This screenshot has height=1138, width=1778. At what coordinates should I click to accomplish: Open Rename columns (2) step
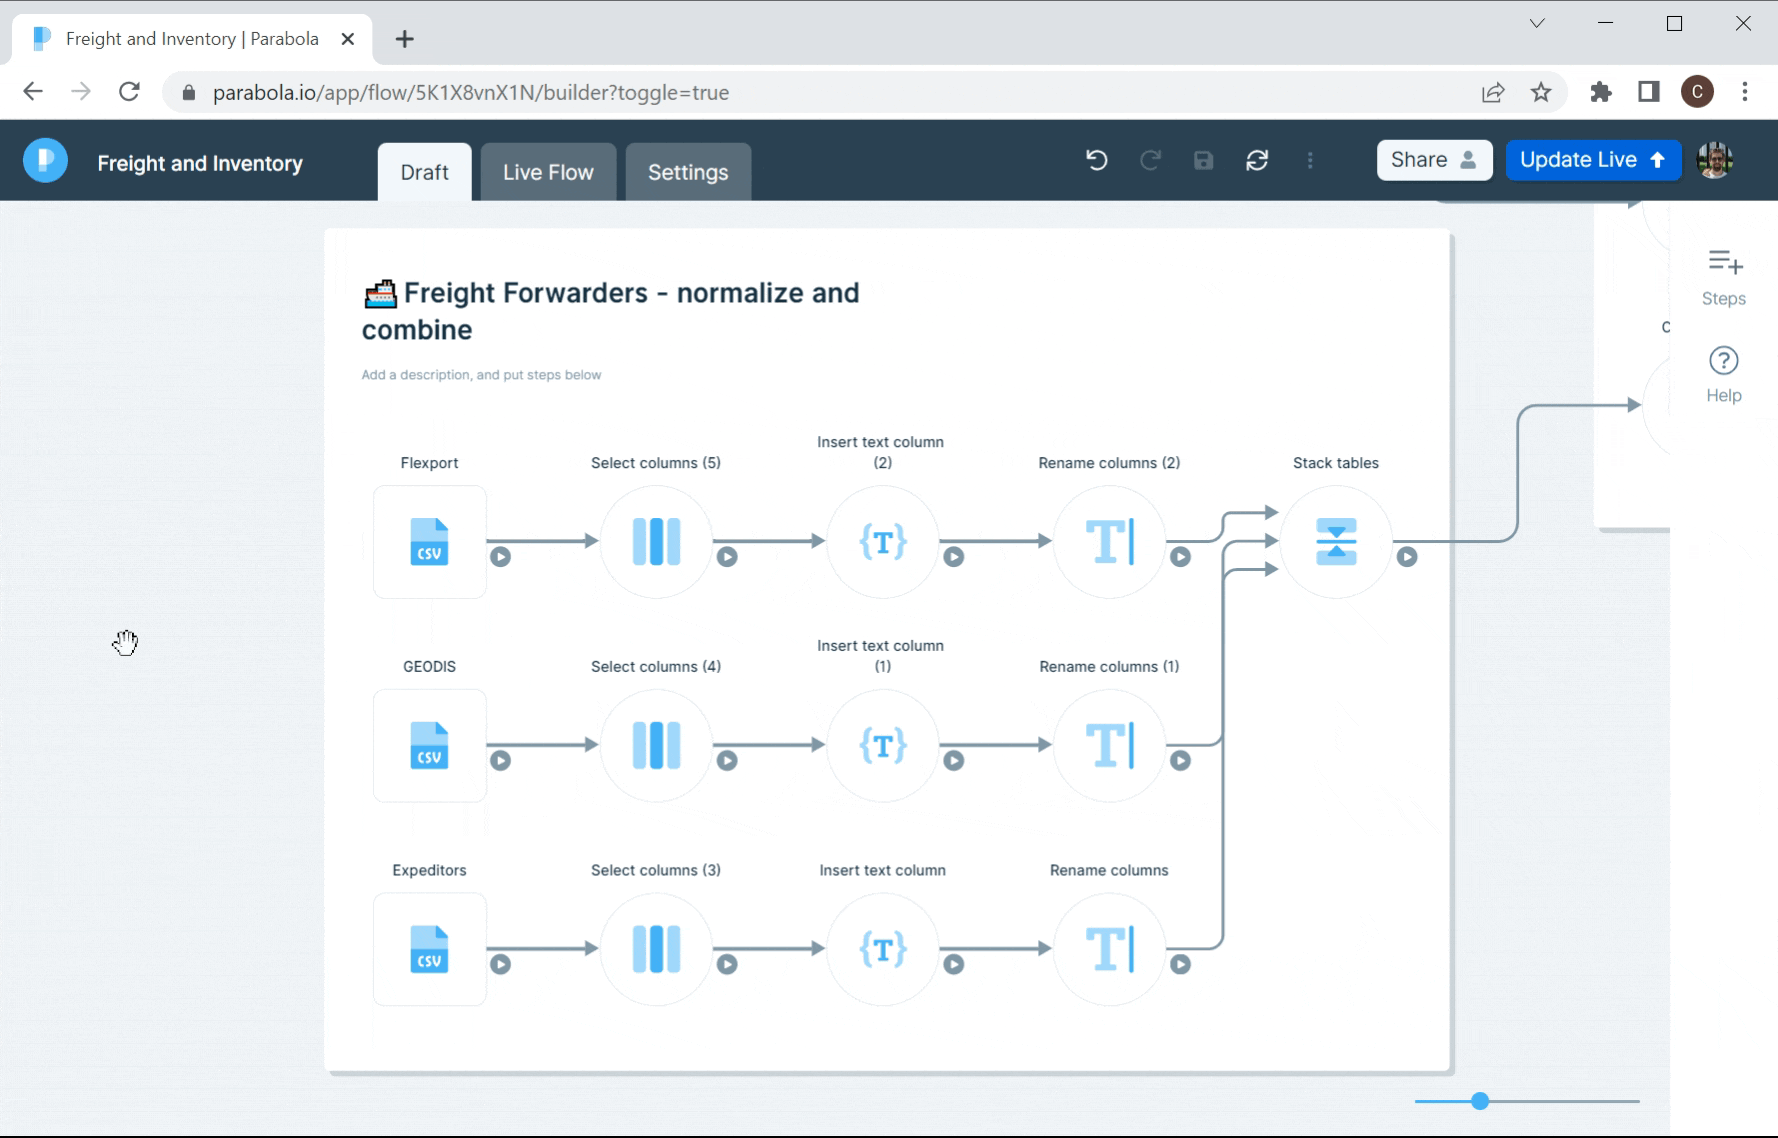coord(1110,542)
